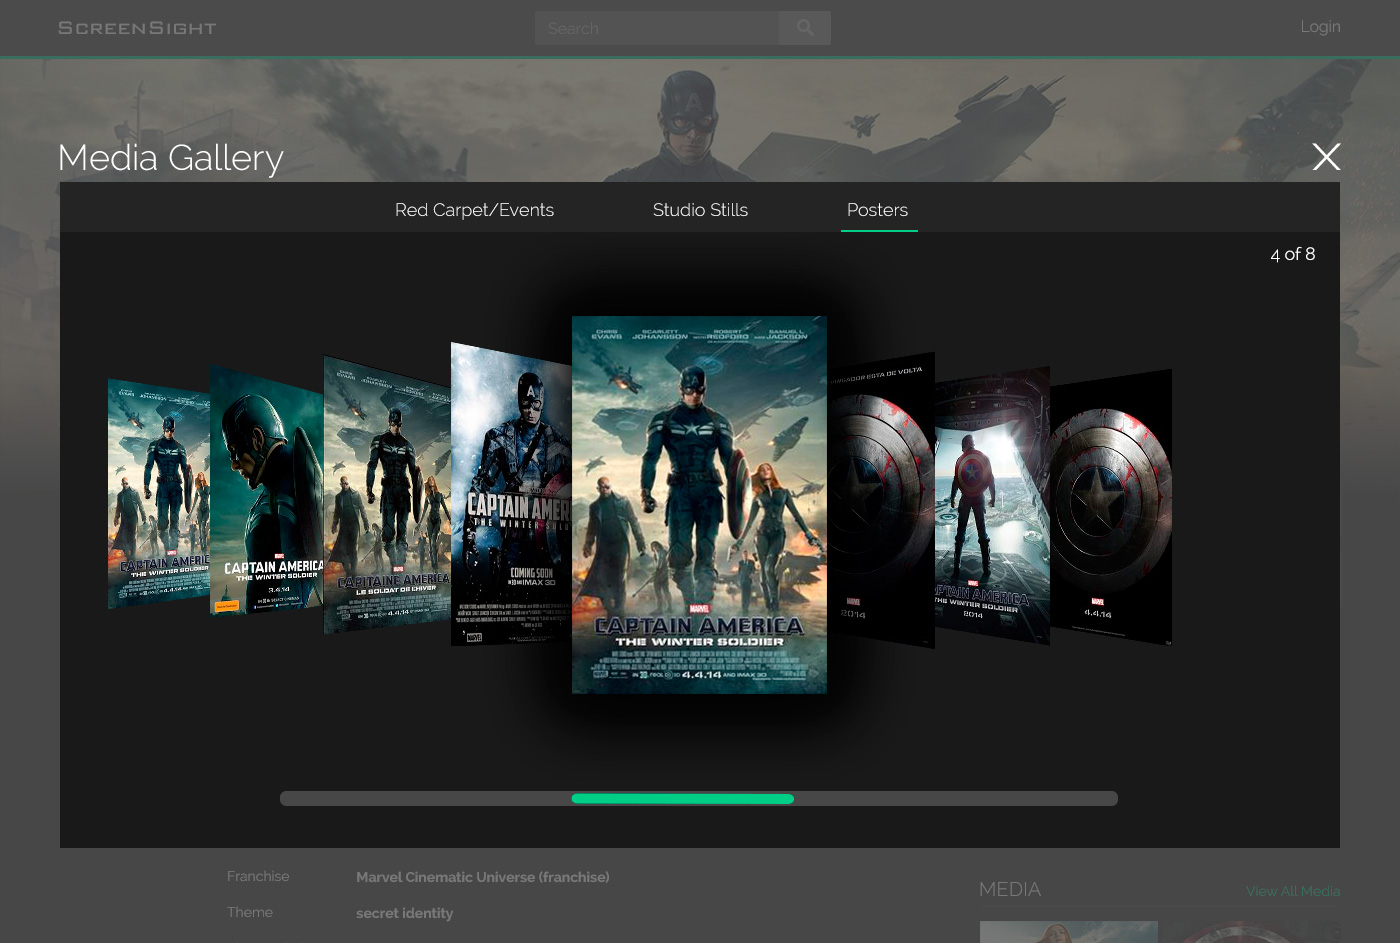The width and height of the screenshot is (1400, 943).
Task: Open the View All Media link
Action: pyautogui.click(x=1293, y=891)
